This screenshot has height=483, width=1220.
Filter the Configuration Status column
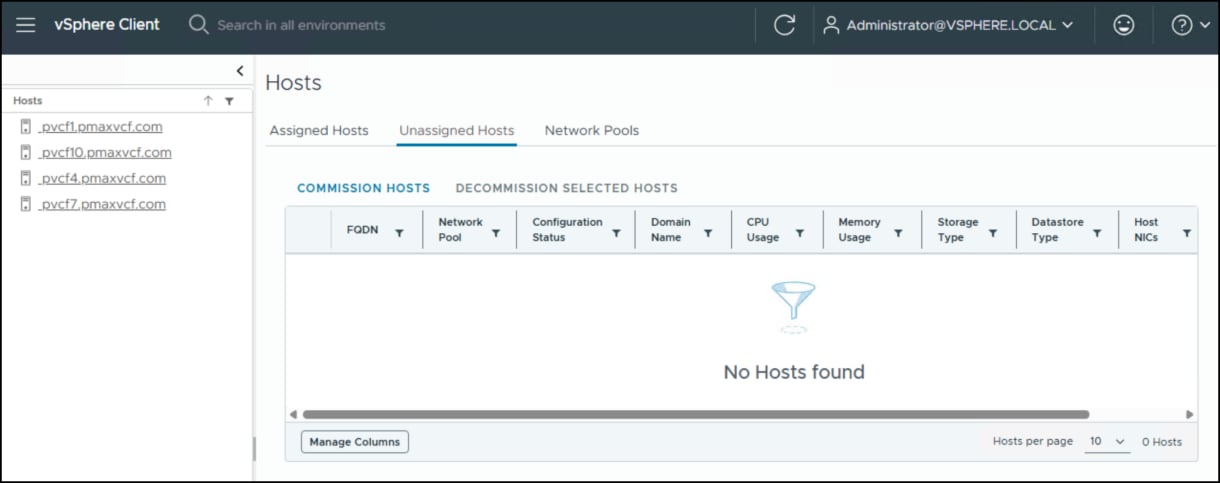click(x=616, y=233)
